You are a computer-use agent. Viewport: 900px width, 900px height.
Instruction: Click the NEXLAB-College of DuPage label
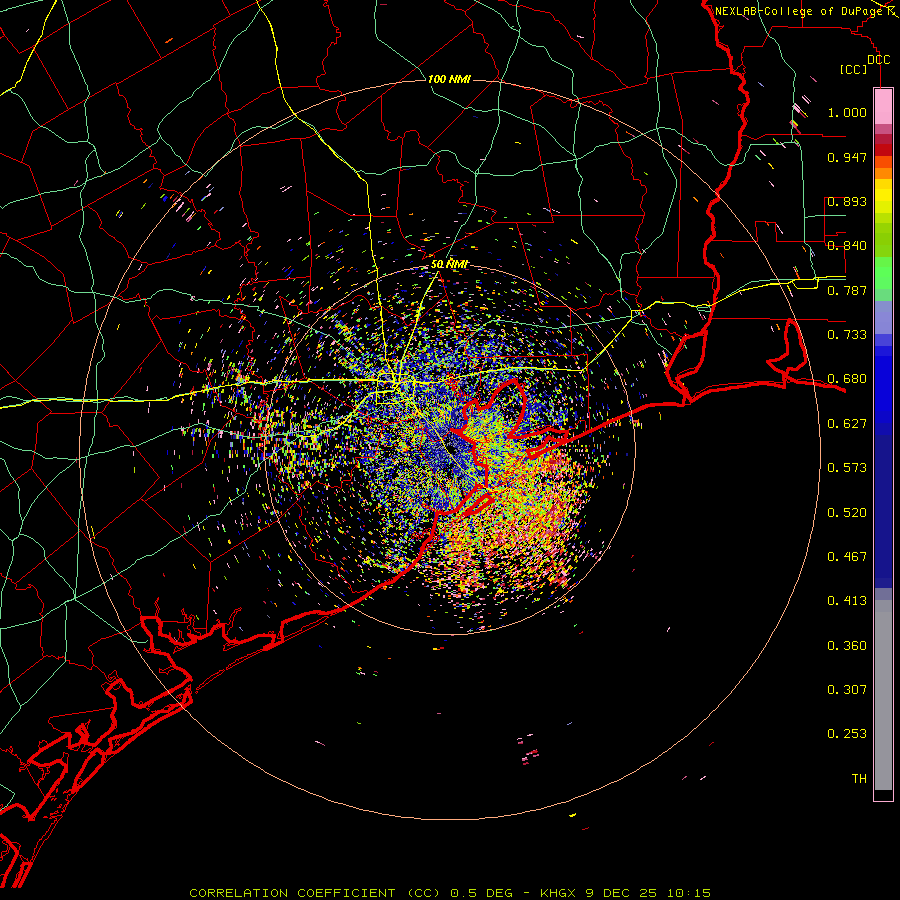click(799, 11)
